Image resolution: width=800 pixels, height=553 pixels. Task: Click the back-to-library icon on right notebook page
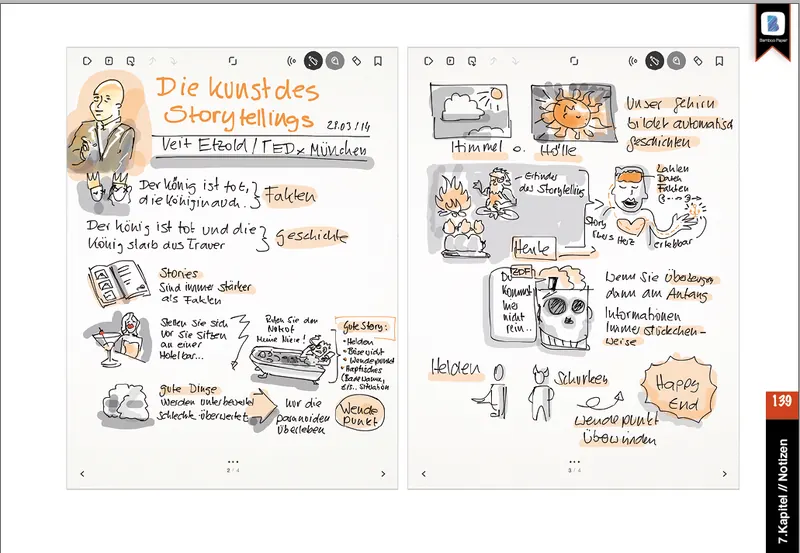429,61
